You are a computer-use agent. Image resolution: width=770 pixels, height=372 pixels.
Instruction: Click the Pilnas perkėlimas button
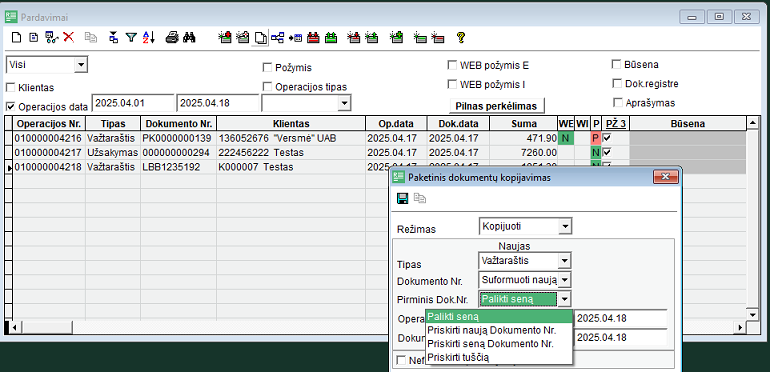click(496, 106)
